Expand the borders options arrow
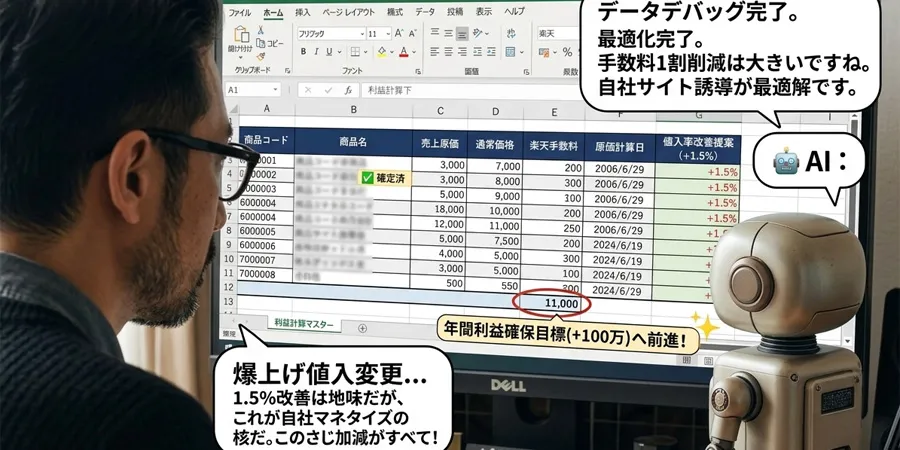Screen dimensions: 900x450 click(x=366, y=52)
